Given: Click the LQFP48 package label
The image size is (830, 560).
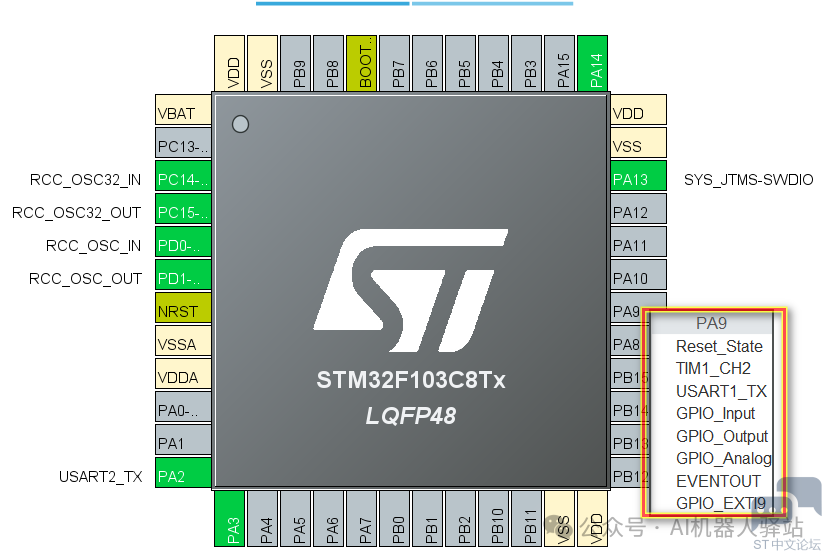Looking at the screenshot, I should [x=411, y=416].
